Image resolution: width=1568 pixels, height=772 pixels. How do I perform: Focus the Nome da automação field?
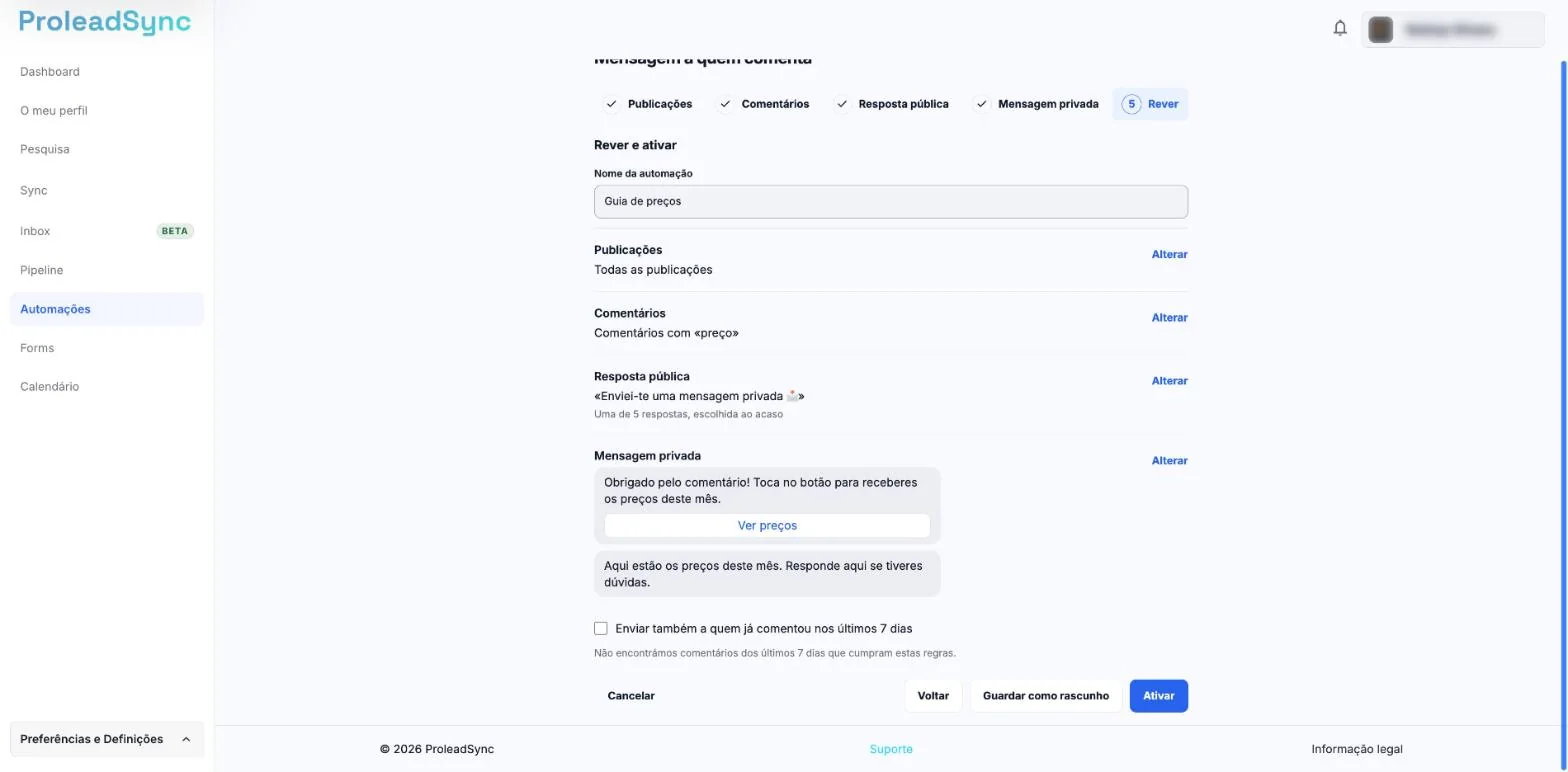(x=891, y=202)
